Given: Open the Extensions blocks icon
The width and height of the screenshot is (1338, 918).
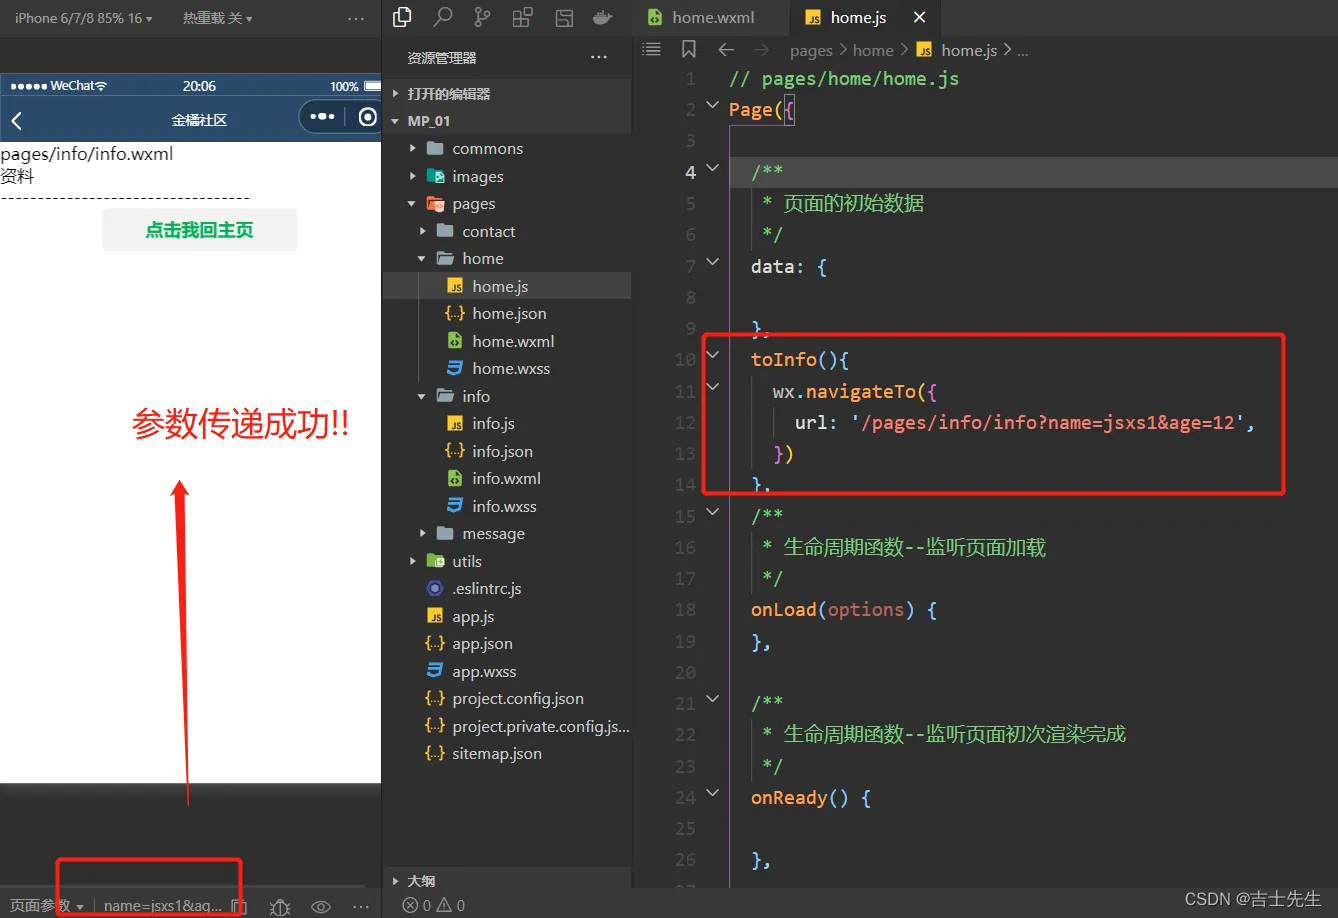Looking at the screenshot, I should click(522, 17).
